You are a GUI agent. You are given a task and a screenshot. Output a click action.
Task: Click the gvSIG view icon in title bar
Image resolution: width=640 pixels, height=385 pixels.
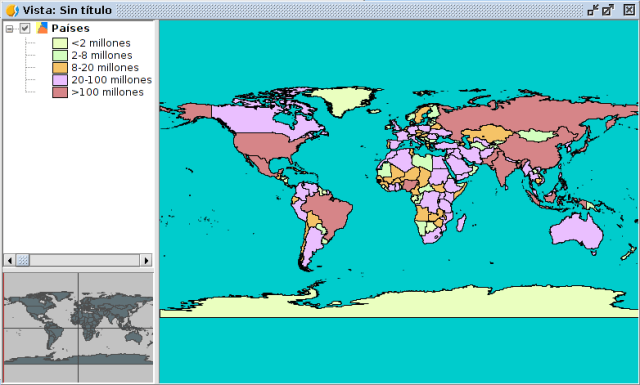(12, 10)
